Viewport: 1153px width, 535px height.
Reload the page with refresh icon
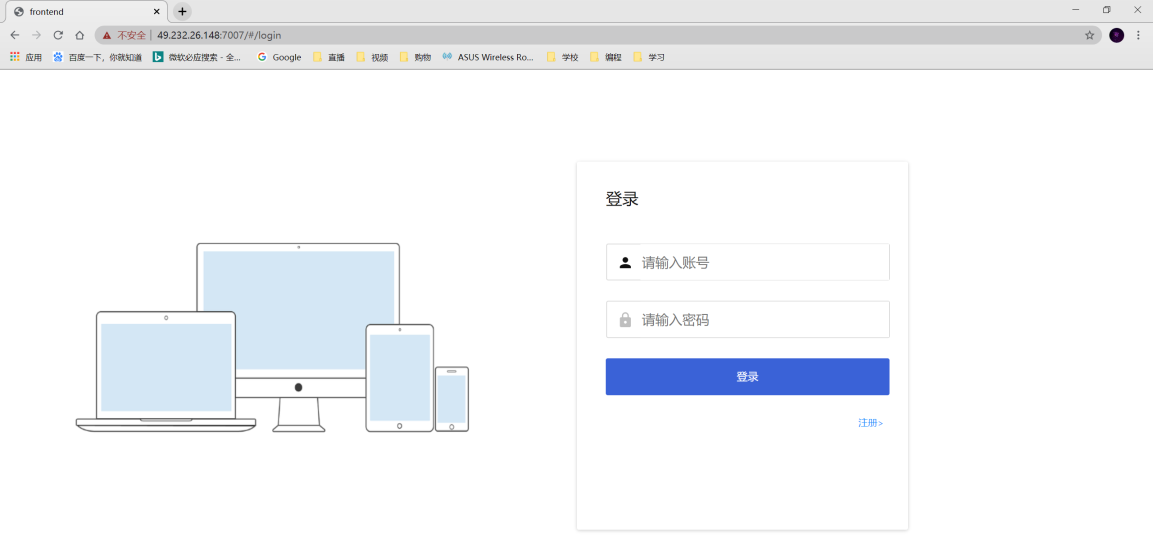[58, 35]
